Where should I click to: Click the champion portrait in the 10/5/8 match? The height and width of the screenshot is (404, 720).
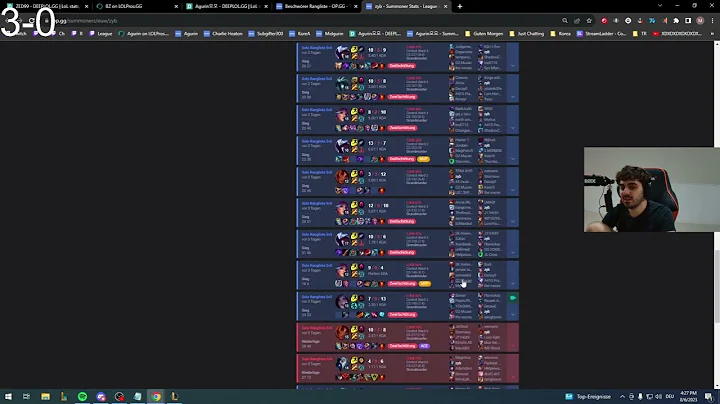click(342, 84)
